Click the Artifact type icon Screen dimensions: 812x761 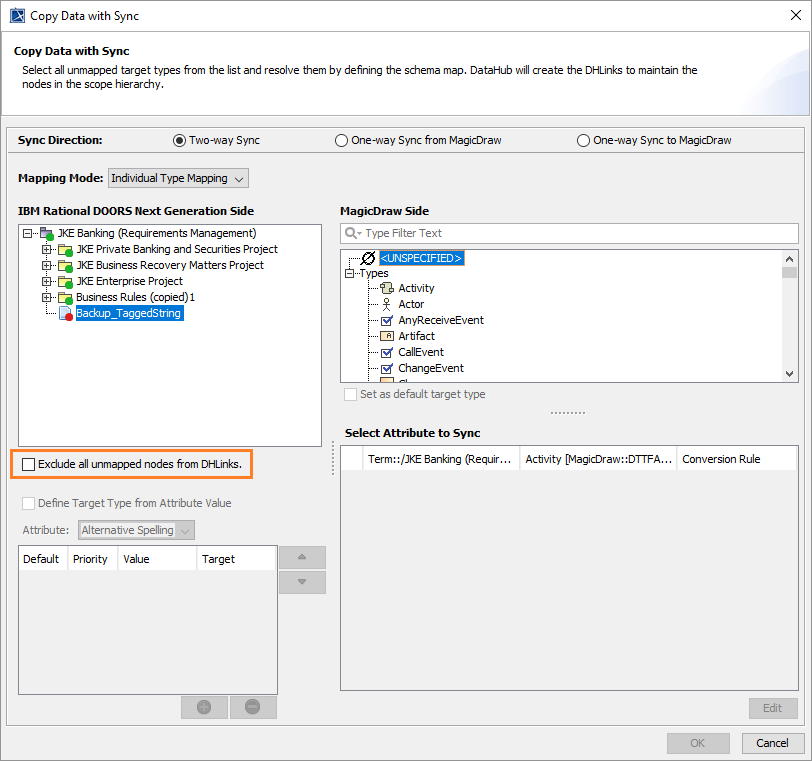388,336
